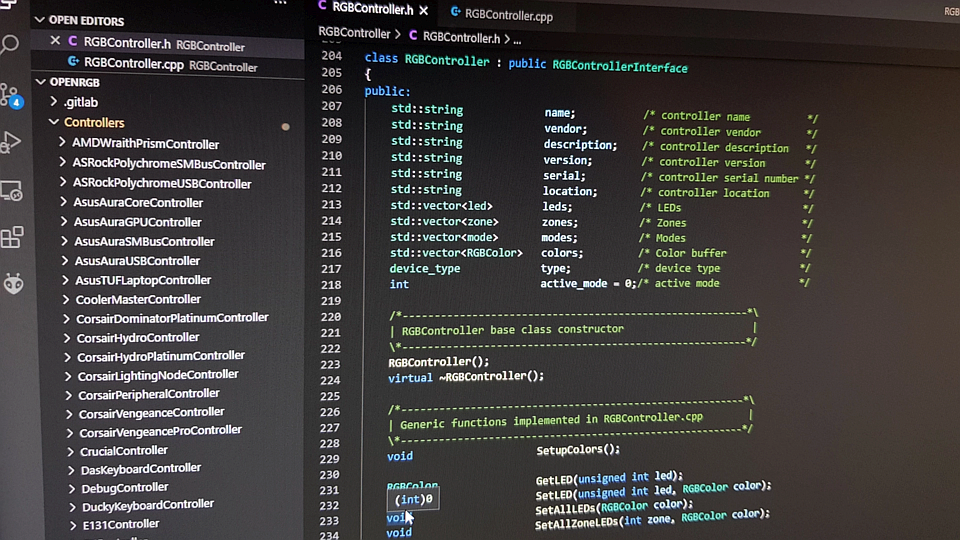Image resolution: width=960 pixels, height=540 pixels.
Task: Select the RGBController.h tab
Action: [372, 9]
